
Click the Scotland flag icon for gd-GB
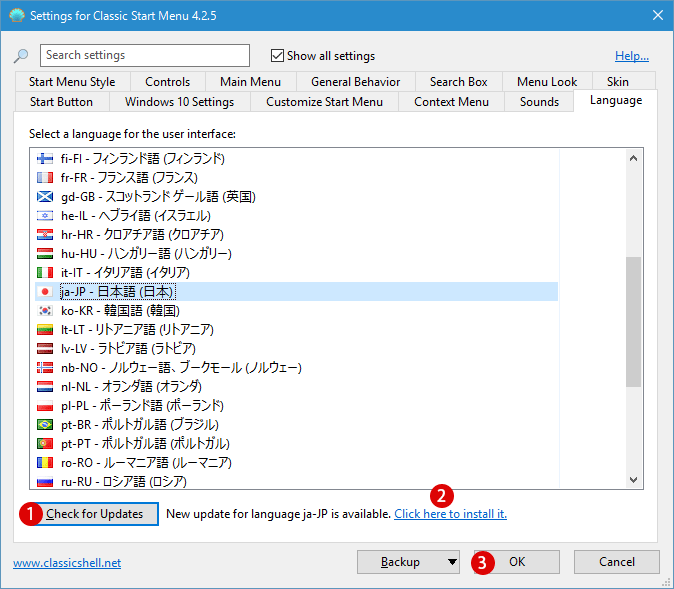45,196
